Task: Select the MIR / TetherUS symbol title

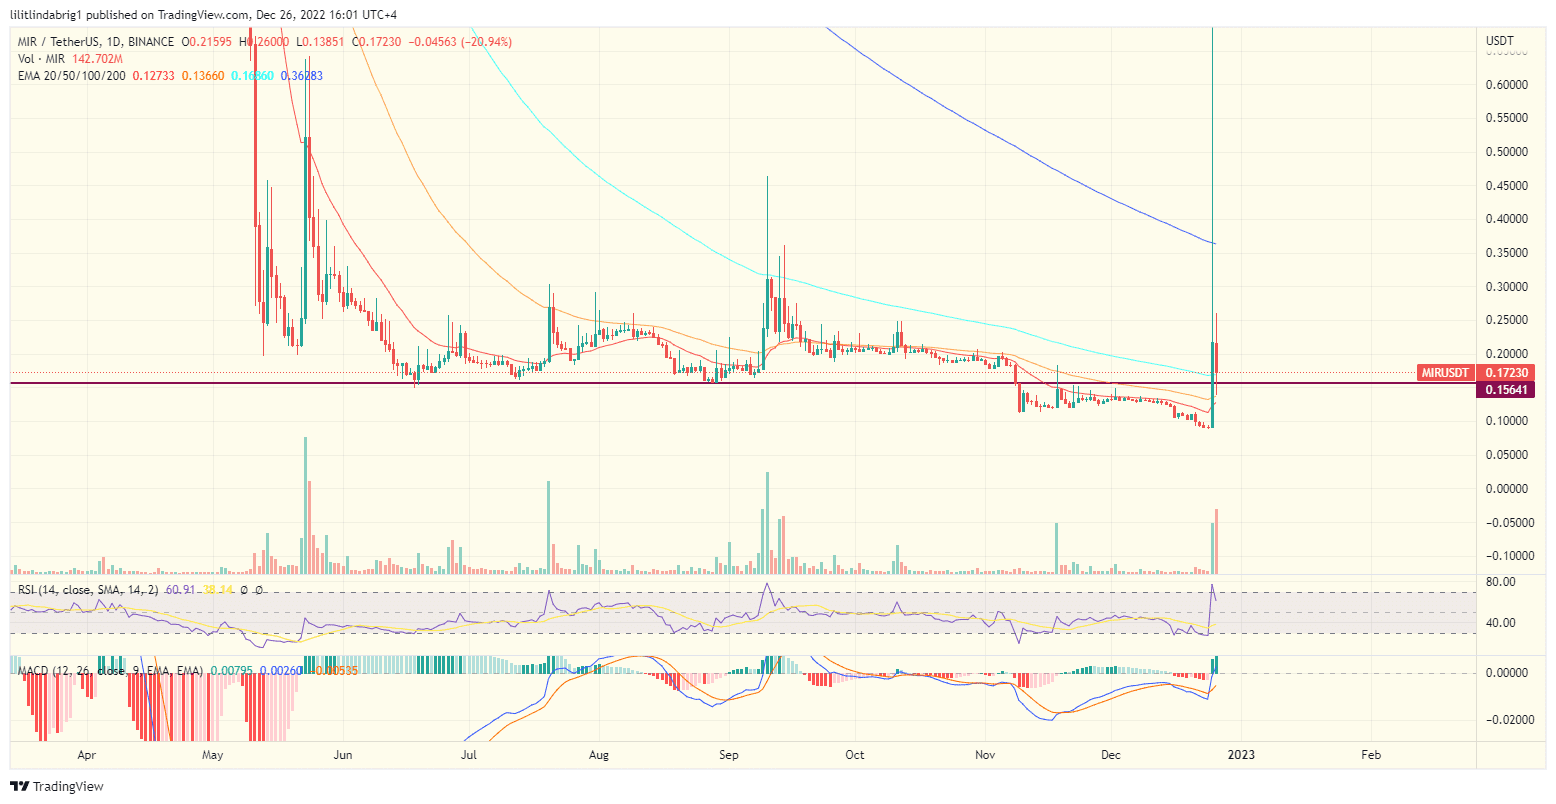Action: tap(60, 42)
